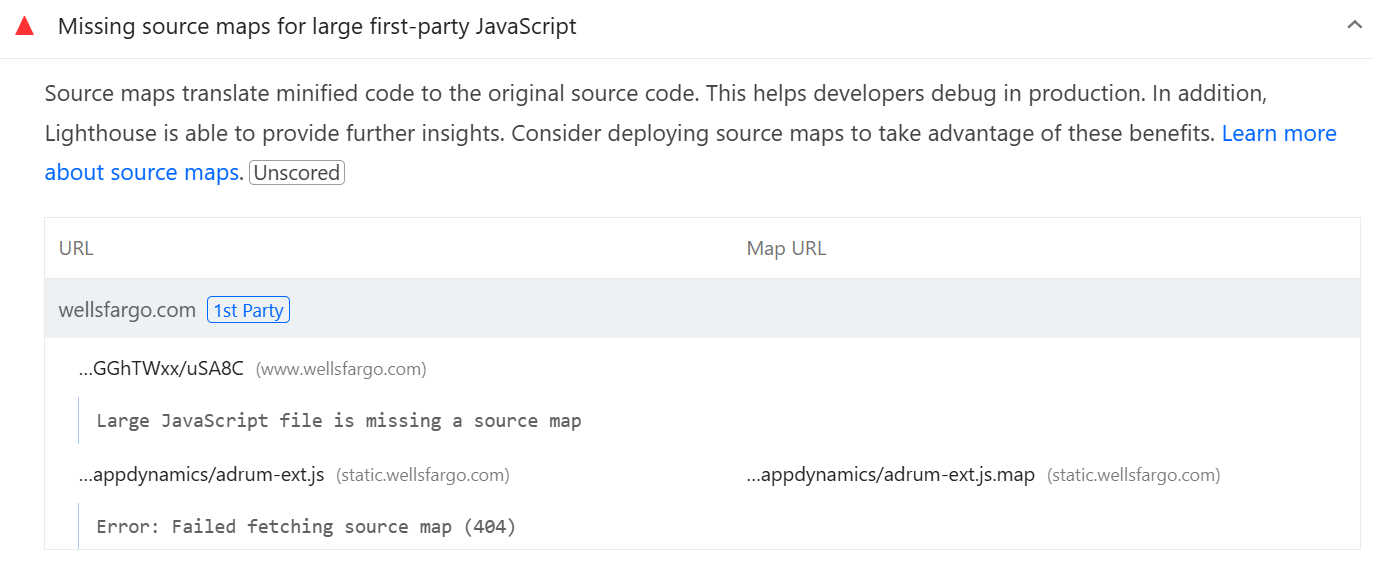Click '(static.wellsfargo.com)' beside adrum-ext.js.map
Viewport: 1374px width, 561px height.
(x=1133, y=475)
